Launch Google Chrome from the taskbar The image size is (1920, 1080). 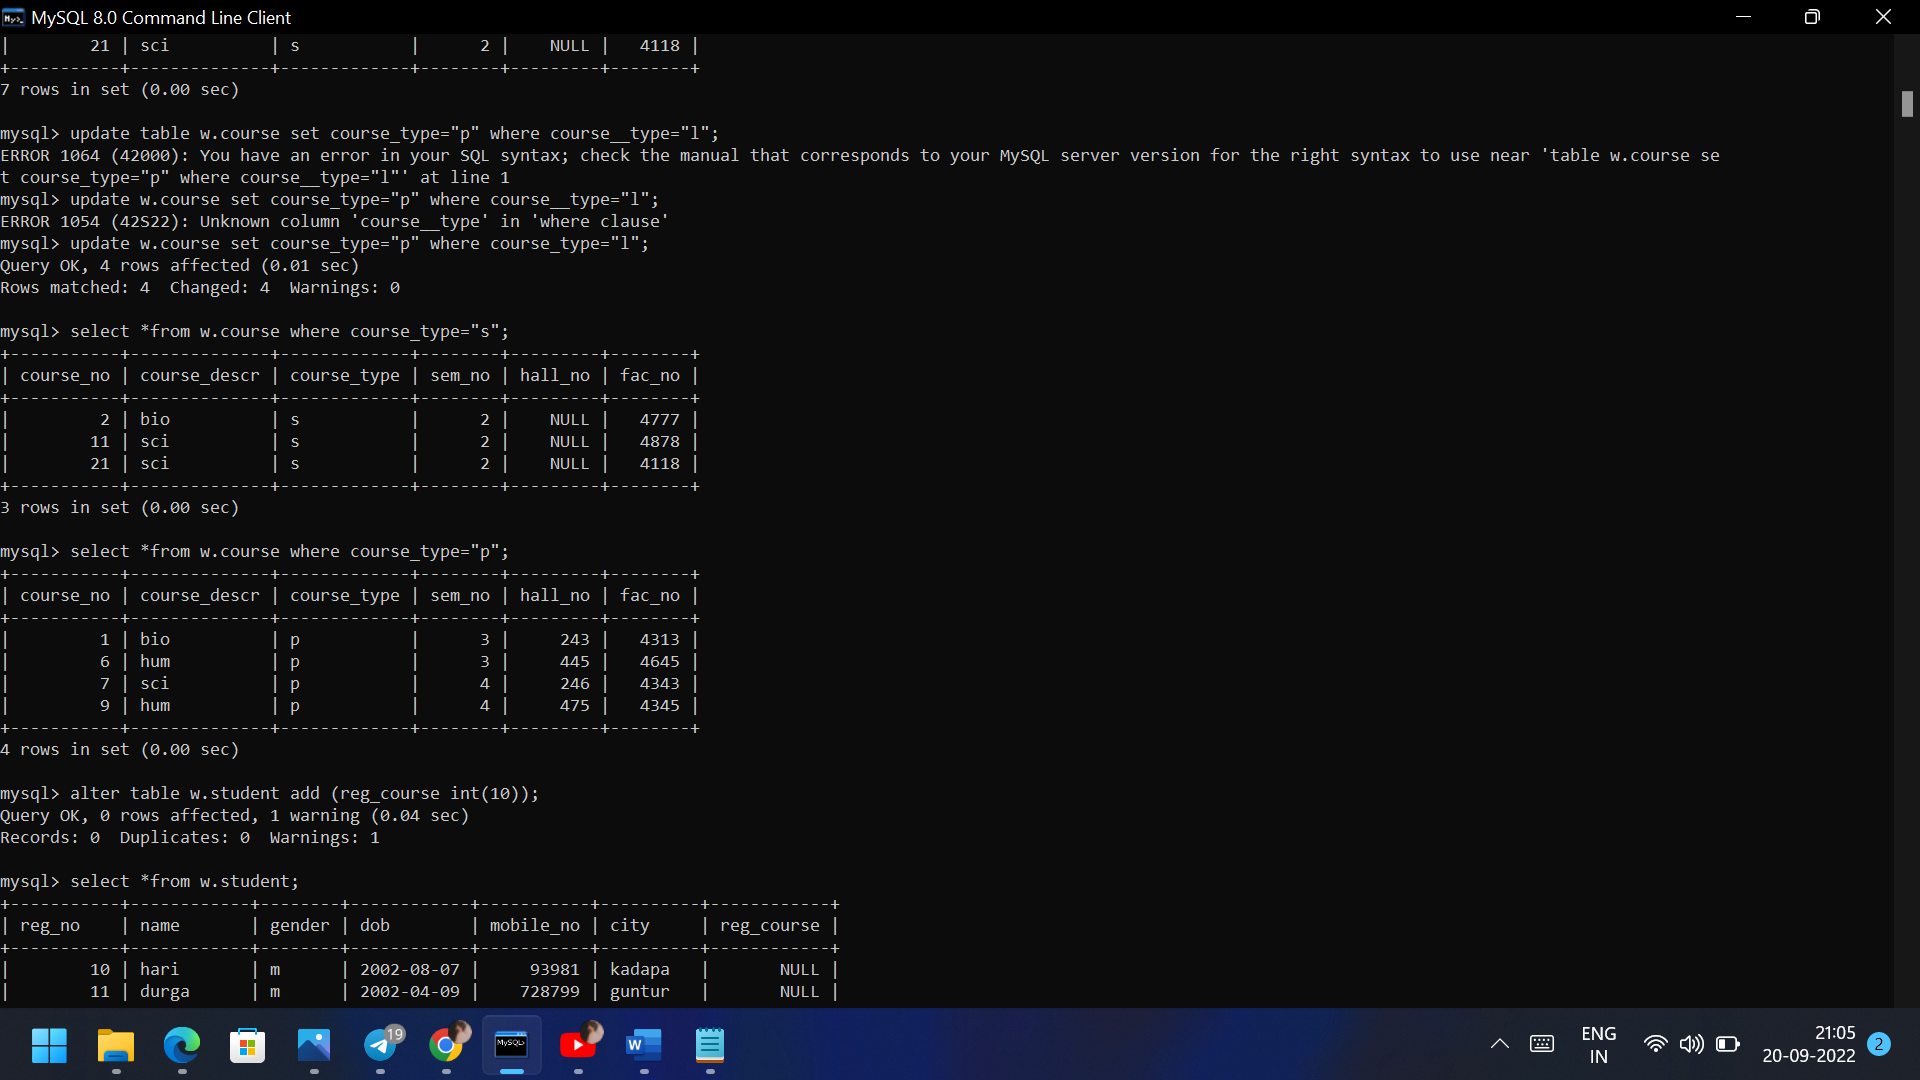point(447,1045)
